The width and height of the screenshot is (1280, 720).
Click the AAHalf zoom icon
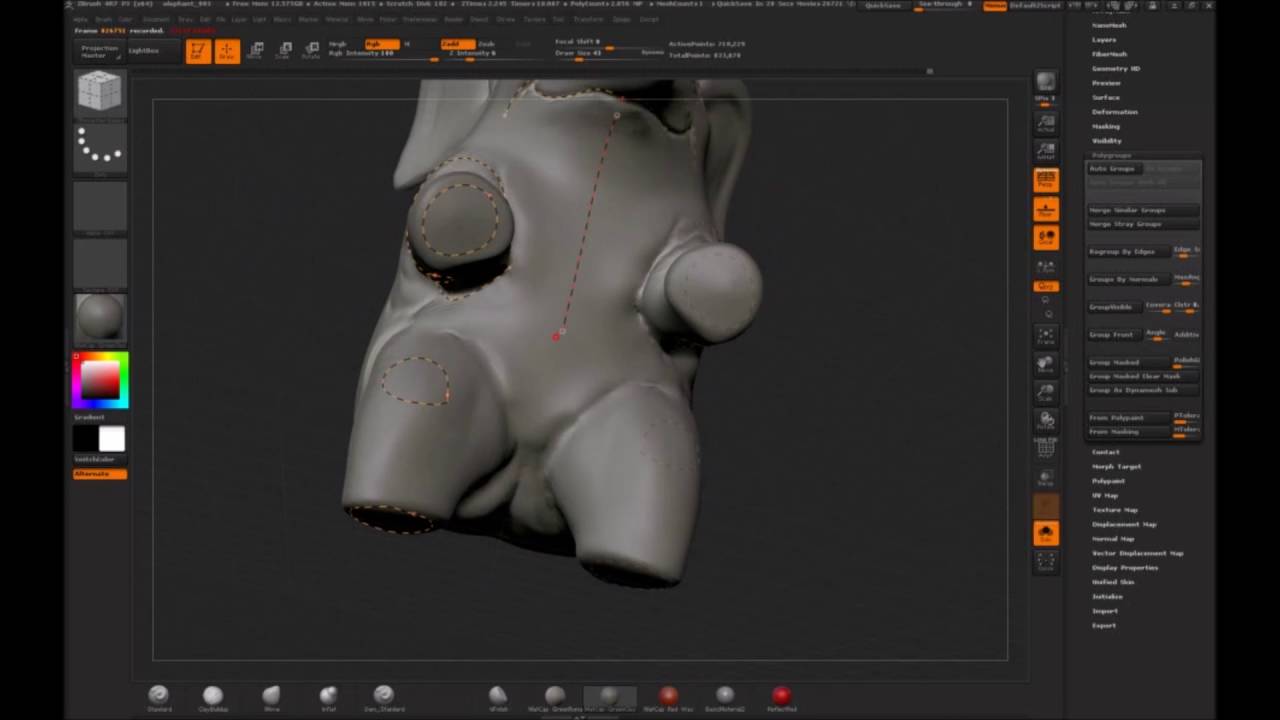1045,151
